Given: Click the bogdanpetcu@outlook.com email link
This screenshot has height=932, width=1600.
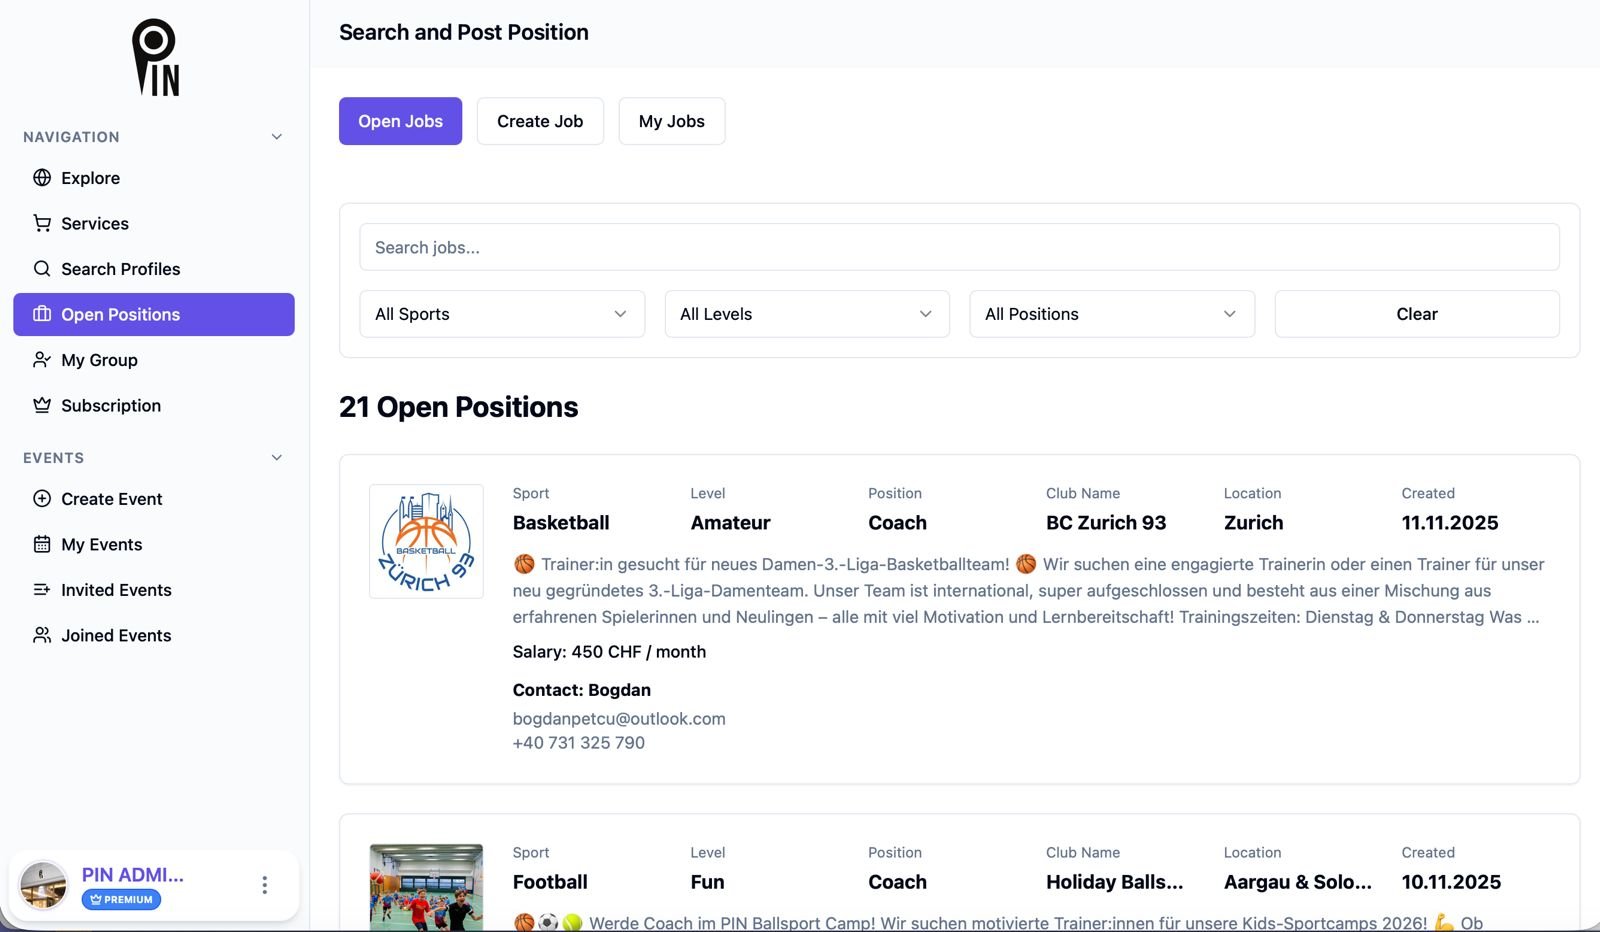Looking at the screenshot, I should pos(619,718).
